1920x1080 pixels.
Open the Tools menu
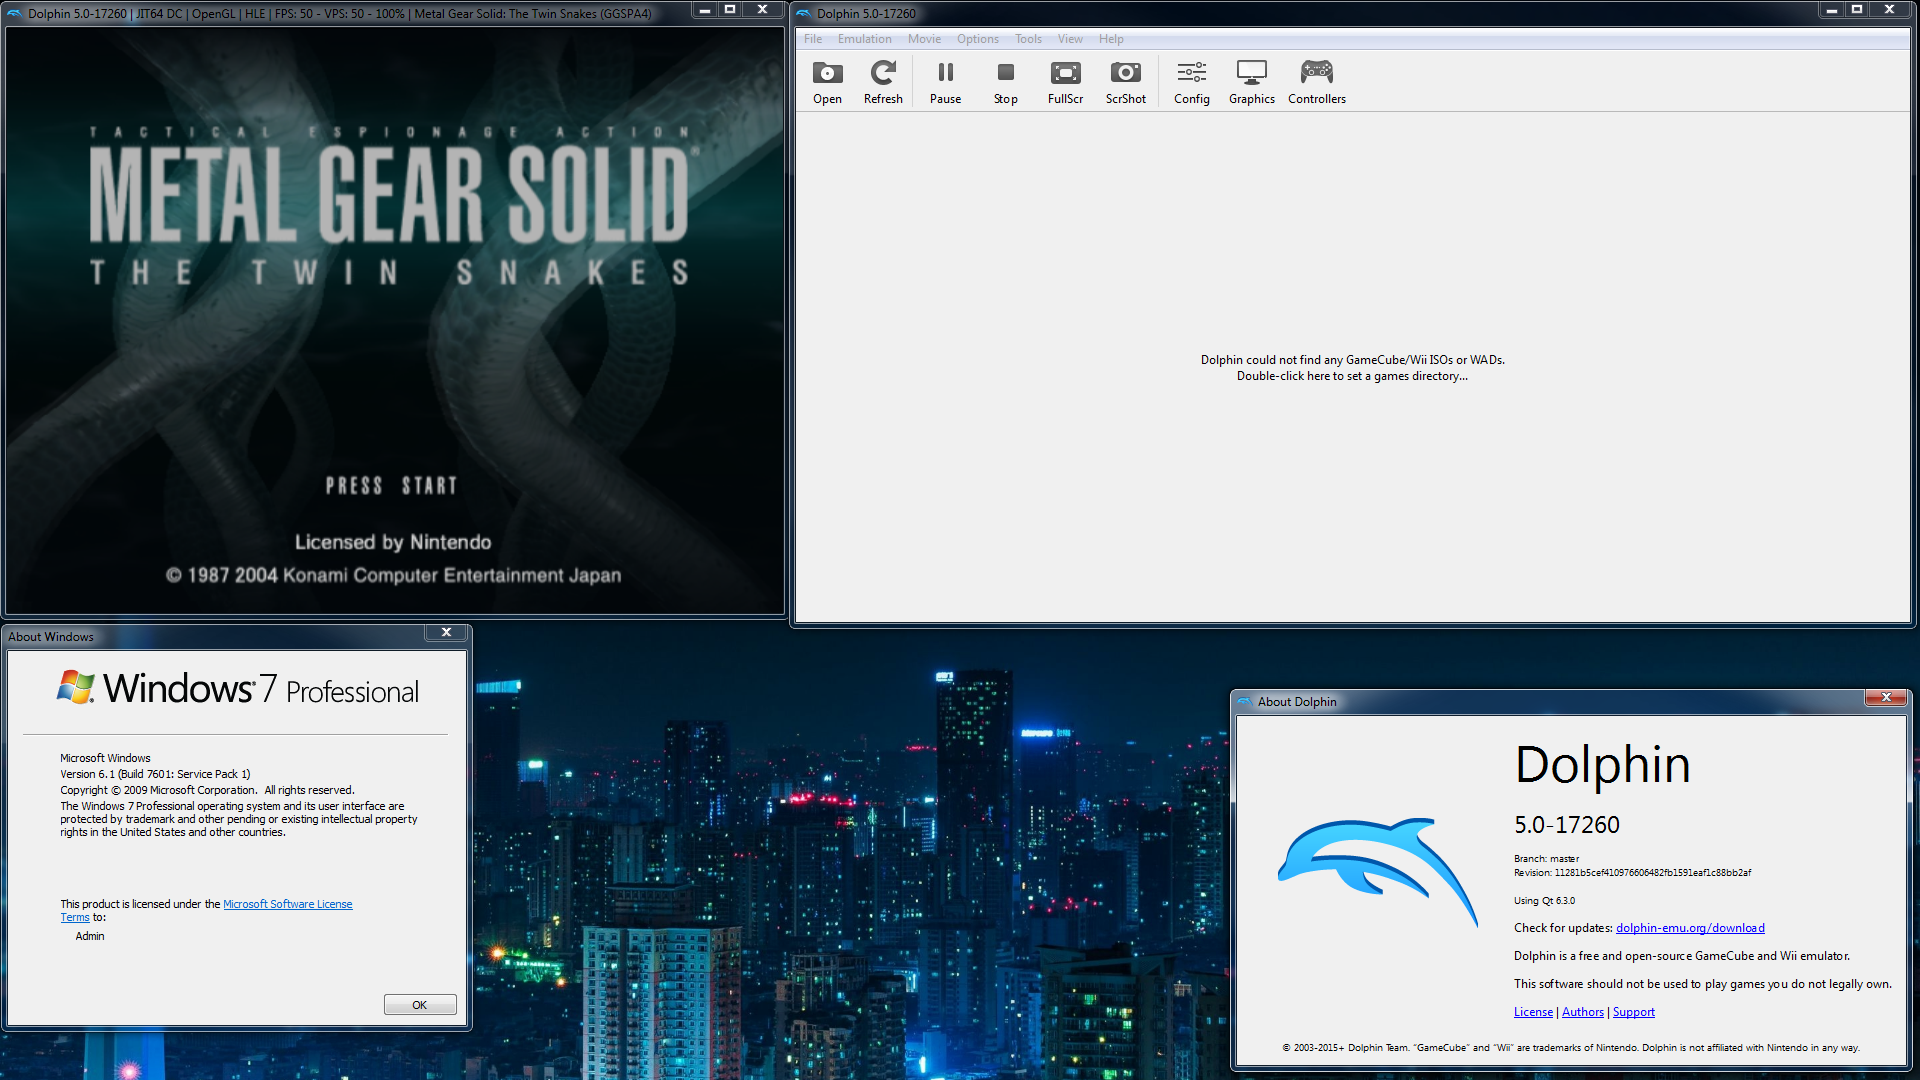click(1028, 39)
